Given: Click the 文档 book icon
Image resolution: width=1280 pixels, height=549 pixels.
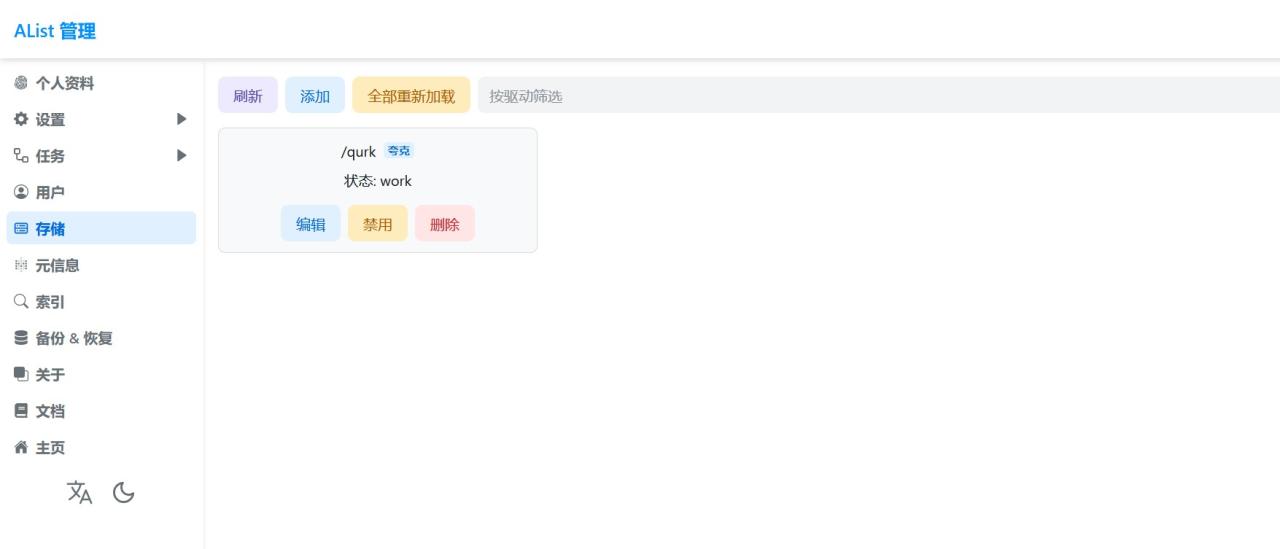Looking at the screenshot, I should click(x=21, y=411).
